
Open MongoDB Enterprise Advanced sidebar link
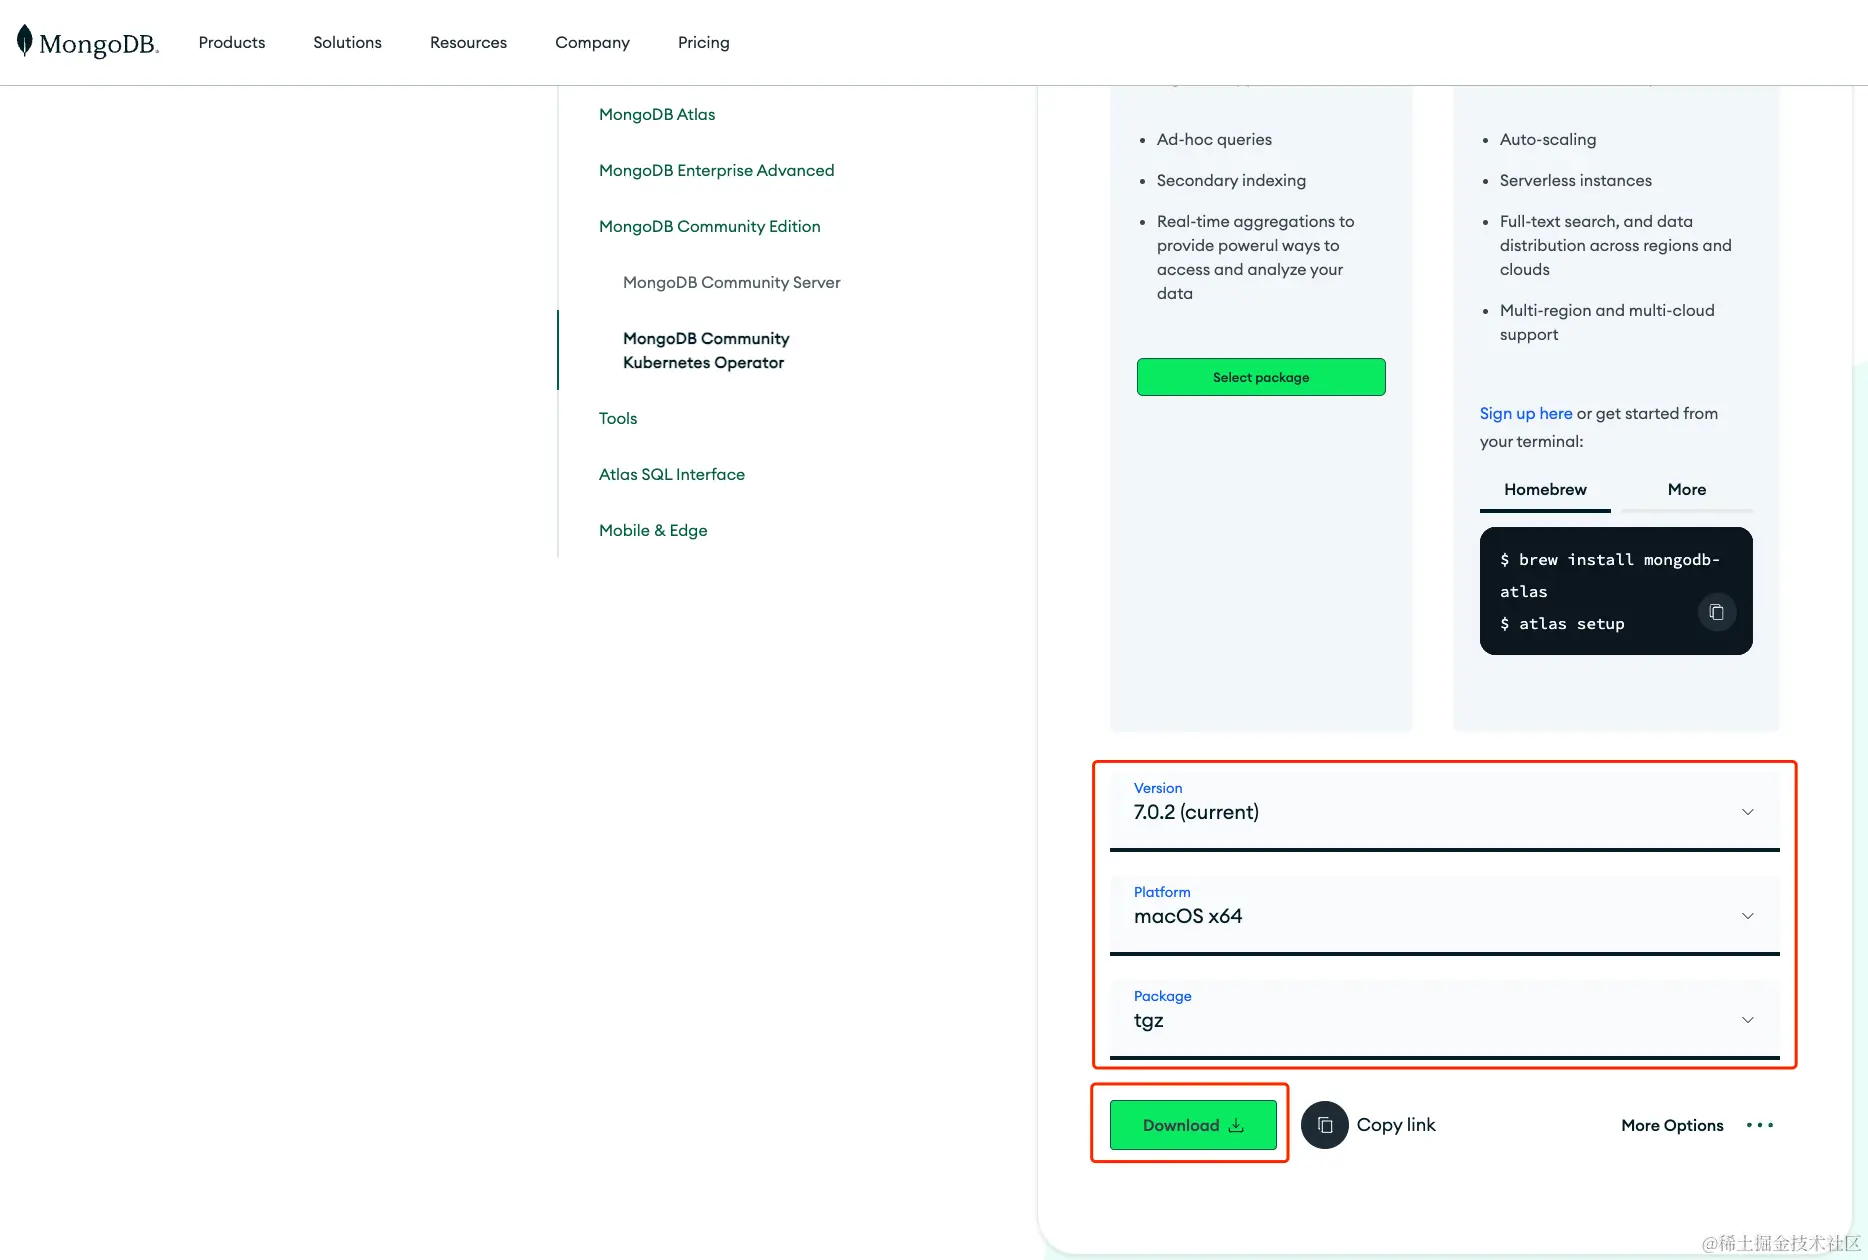coord(716,170)
